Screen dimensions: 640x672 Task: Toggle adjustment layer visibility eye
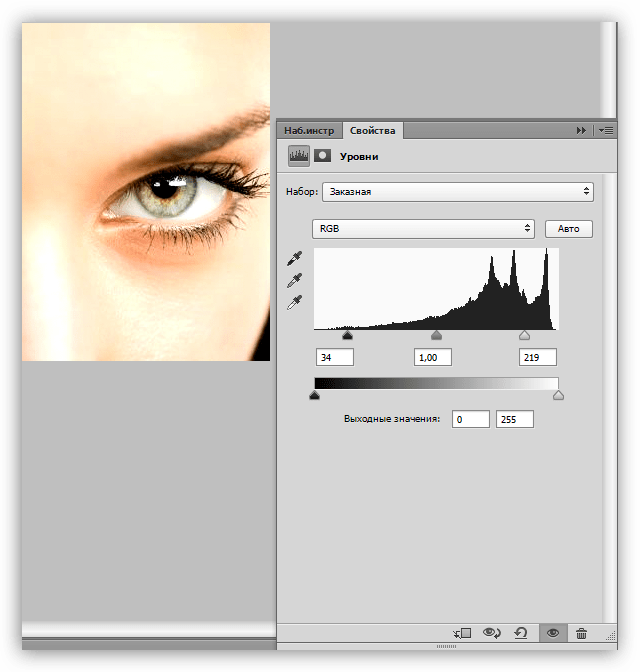click(553, 633)
